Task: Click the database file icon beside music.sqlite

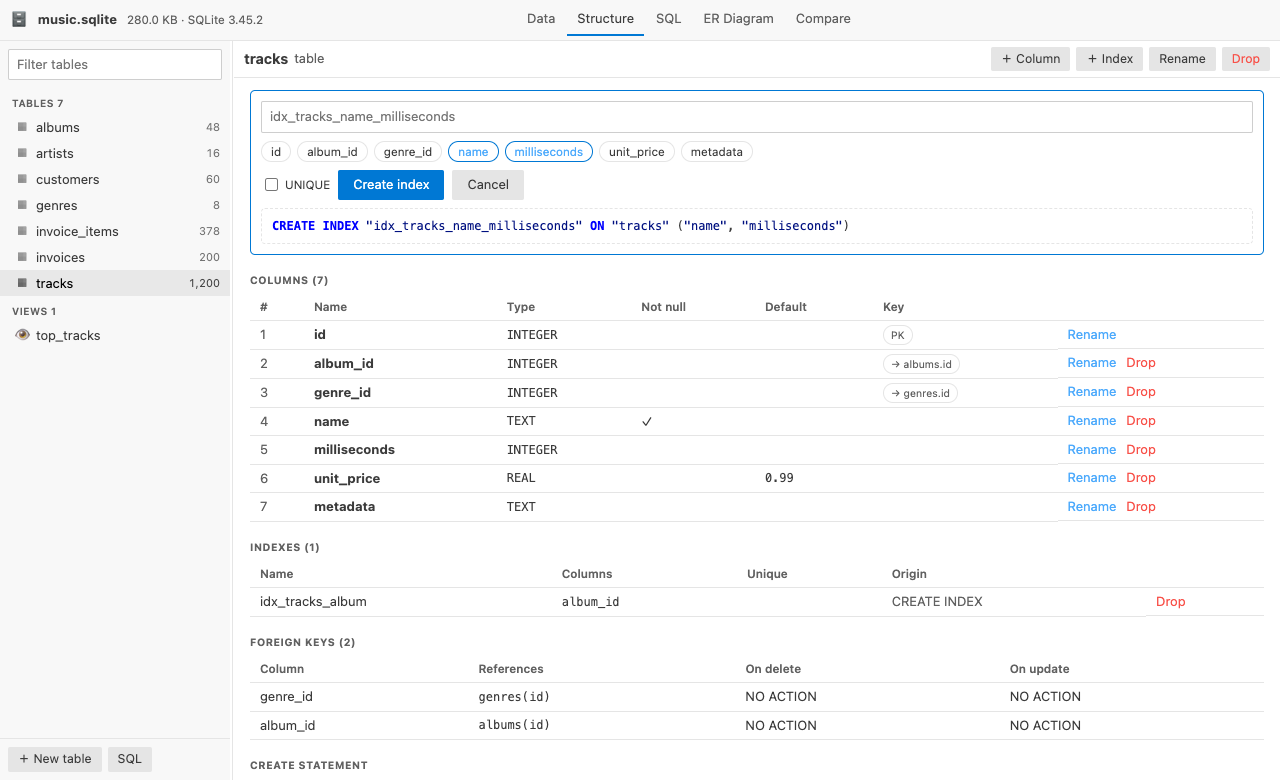Action: tap(19, 19)
